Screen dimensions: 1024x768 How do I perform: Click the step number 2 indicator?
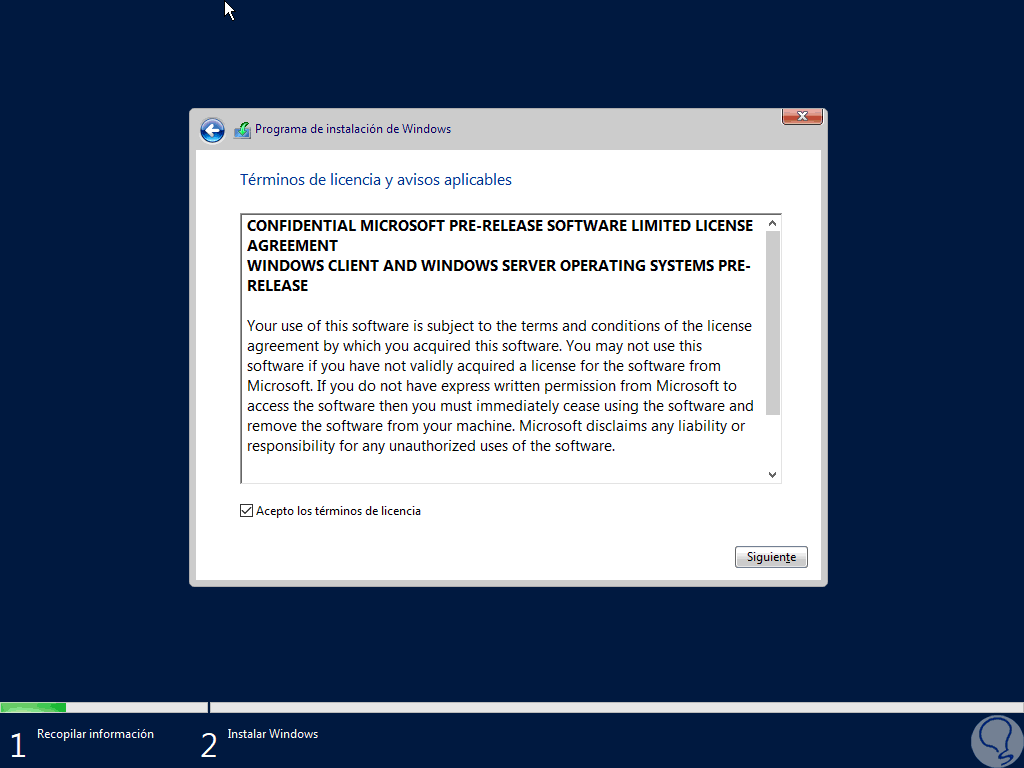point(209,745)
